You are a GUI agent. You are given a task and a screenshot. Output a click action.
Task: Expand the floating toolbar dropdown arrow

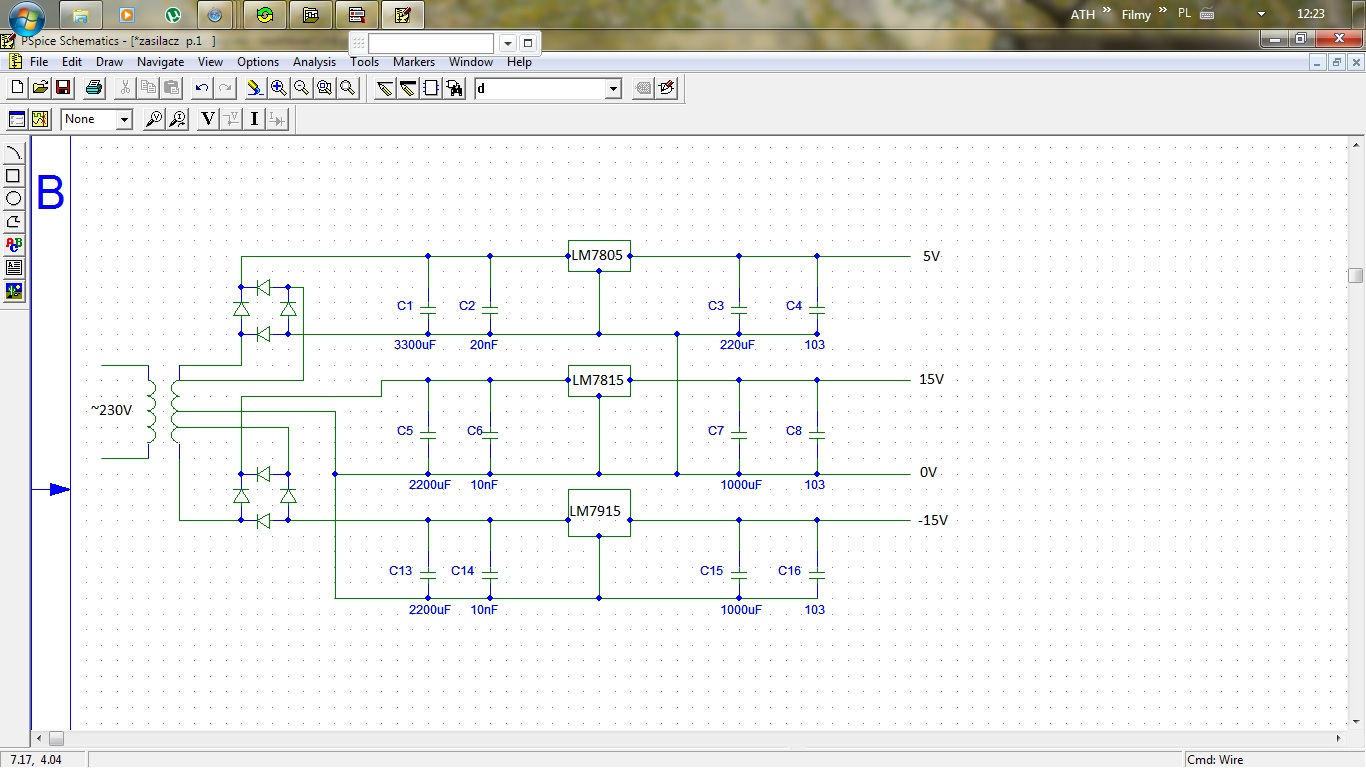click(507, 43)
